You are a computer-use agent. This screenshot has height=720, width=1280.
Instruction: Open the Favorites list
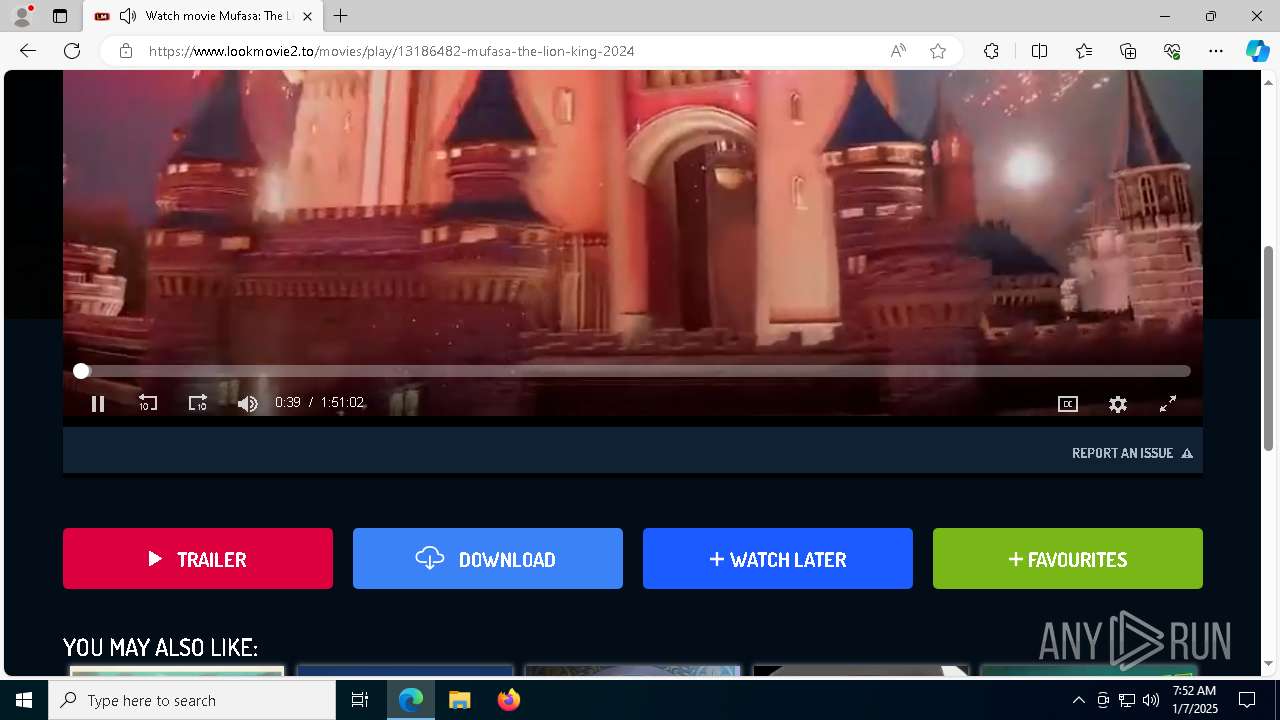1084,51
